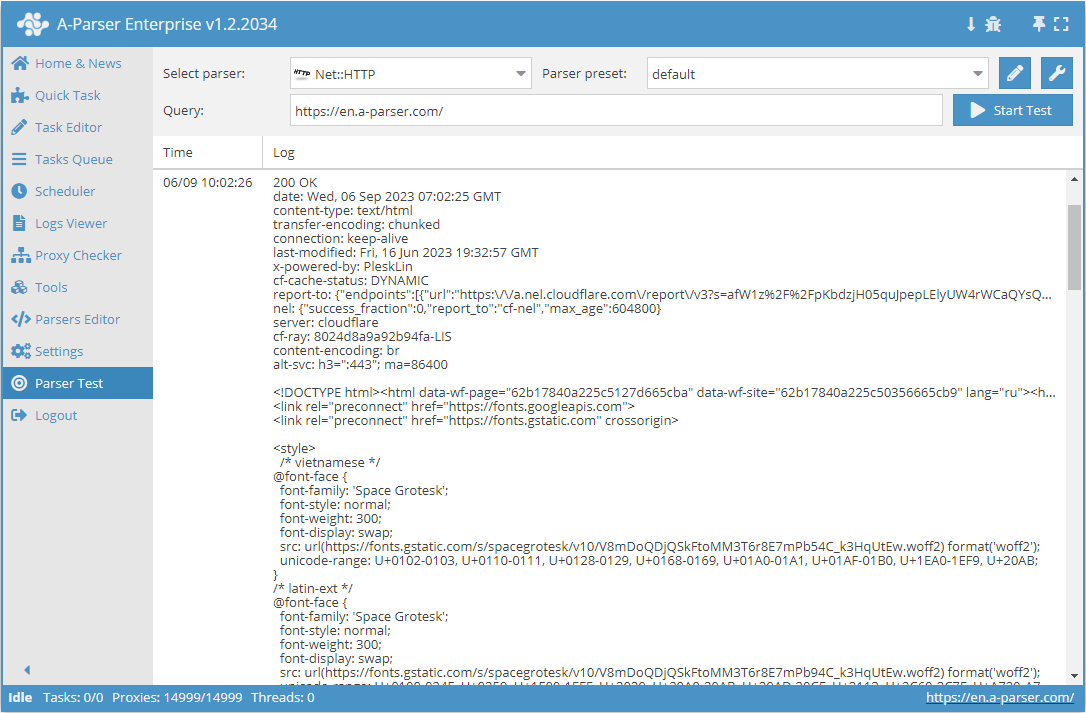This screenshot has width=1086, height=713.
Task: Click the en.a-parser.com link in status bar
Action: [1000, 697]
